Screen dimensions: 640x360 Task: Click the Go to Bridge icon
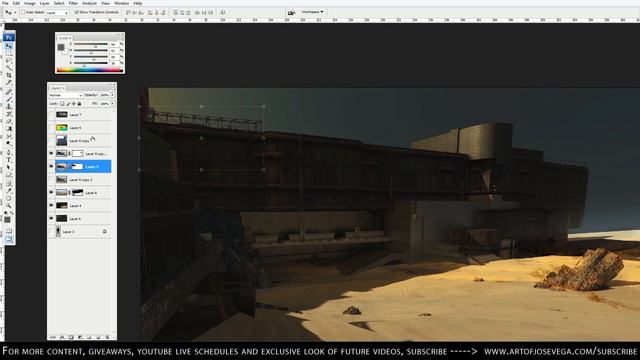[x=291, y=12]
